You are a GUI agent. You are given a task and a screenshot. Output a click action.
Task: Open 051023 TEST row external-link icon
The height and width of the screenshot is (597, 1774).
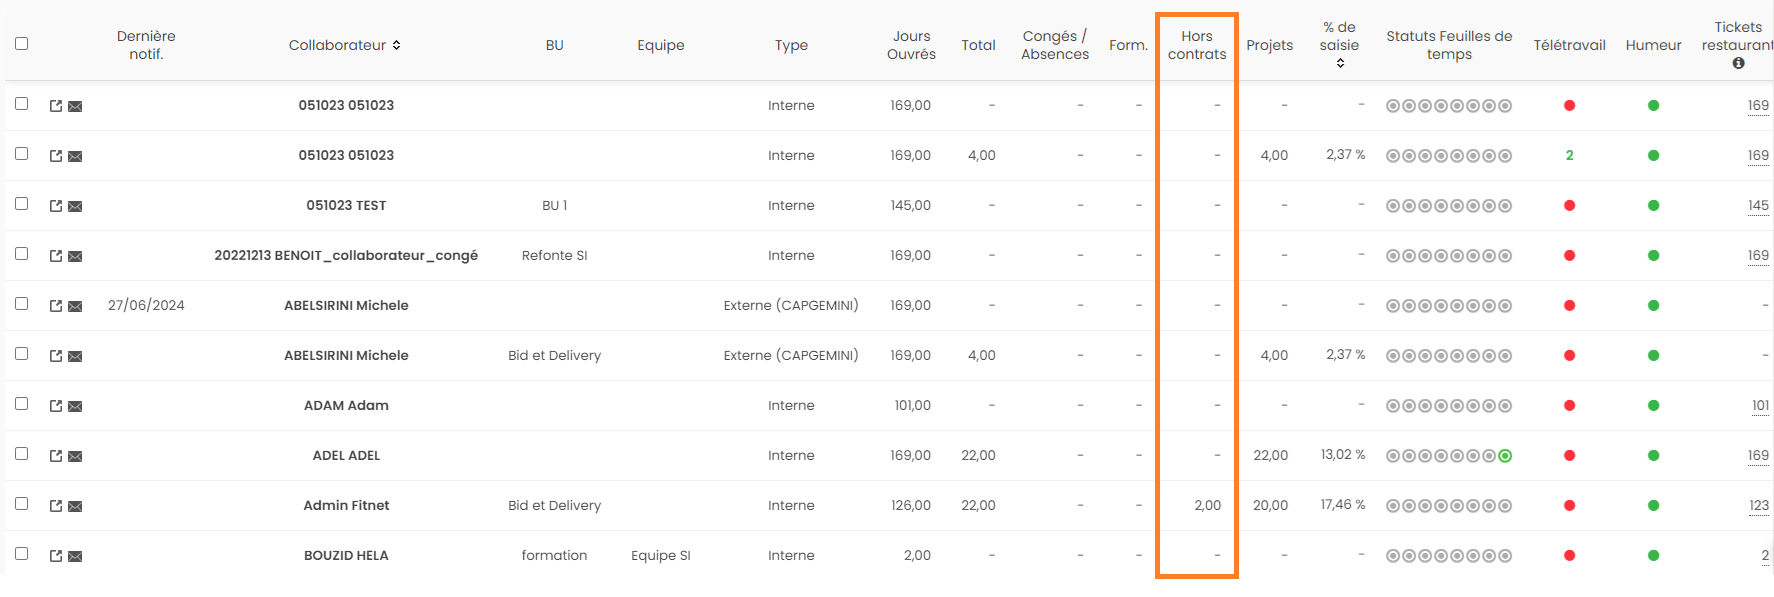point(56,206)
